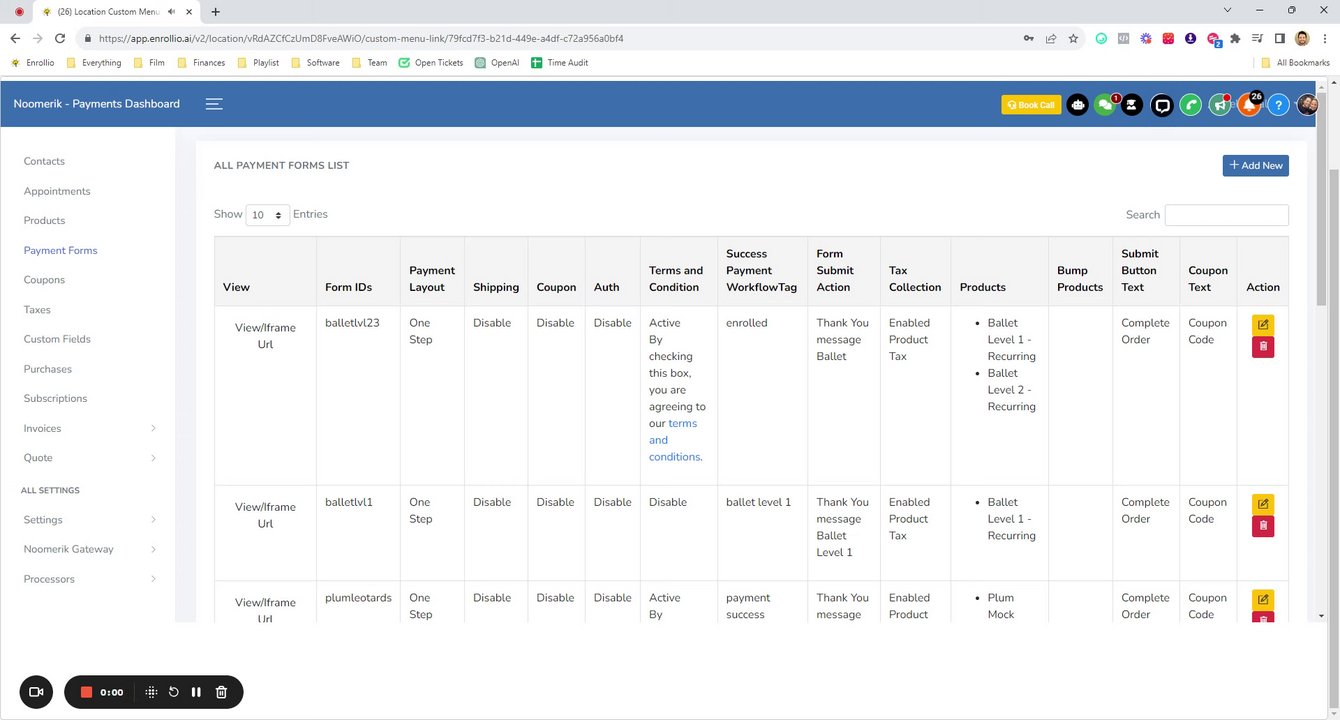Open the terms and conditions link

coord(672,440)
